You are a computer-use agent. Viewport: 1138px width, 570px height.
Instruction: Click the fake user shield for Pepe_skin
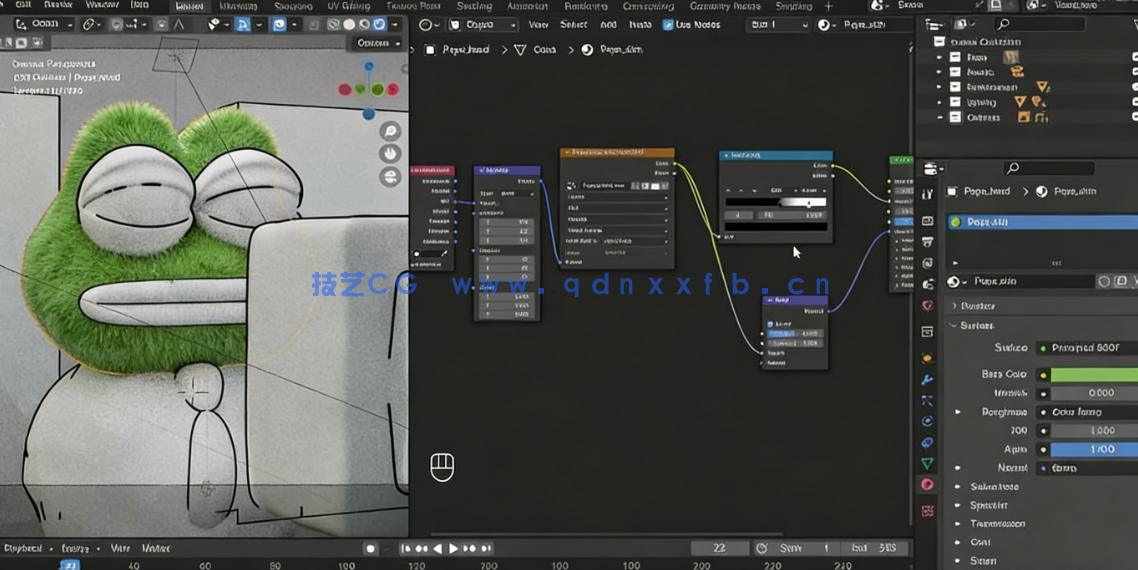coord(1105,281)
